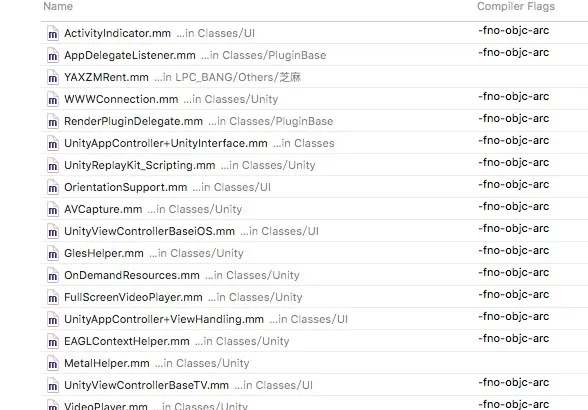Click the compiler flag for VideoPlayer.mm
Image resolution: width=588 pixels, height=410 pixels.
(x=514, y=405)
